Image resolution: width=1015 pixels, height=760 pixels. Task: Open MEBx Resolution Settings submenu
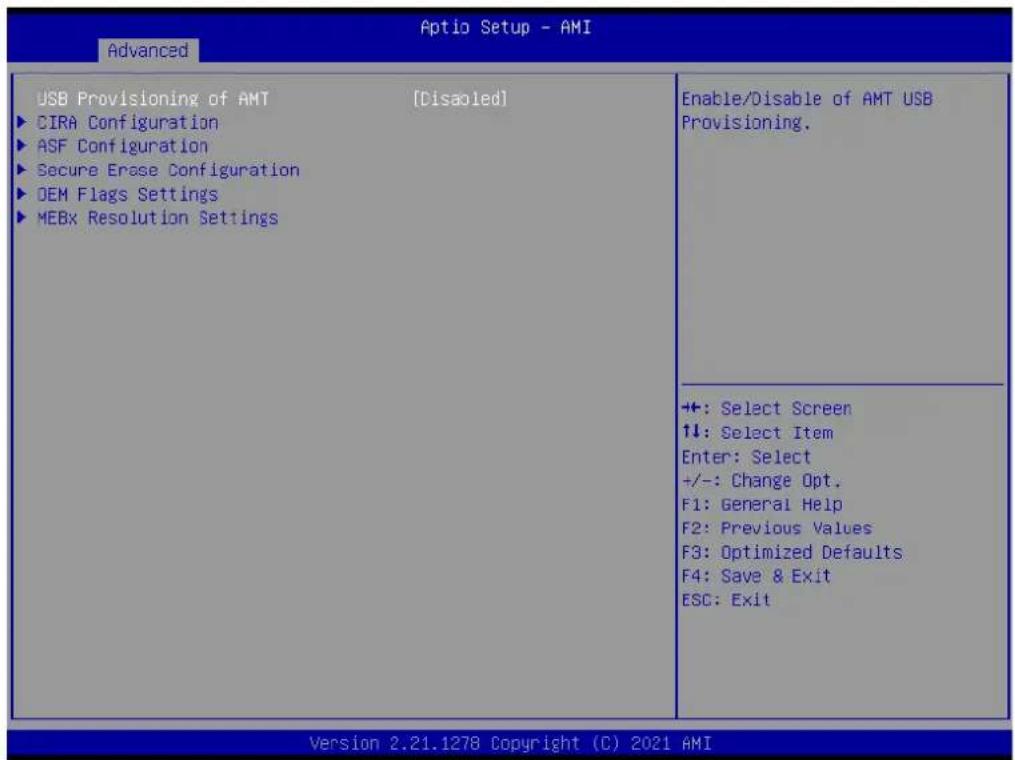[157, 218]
